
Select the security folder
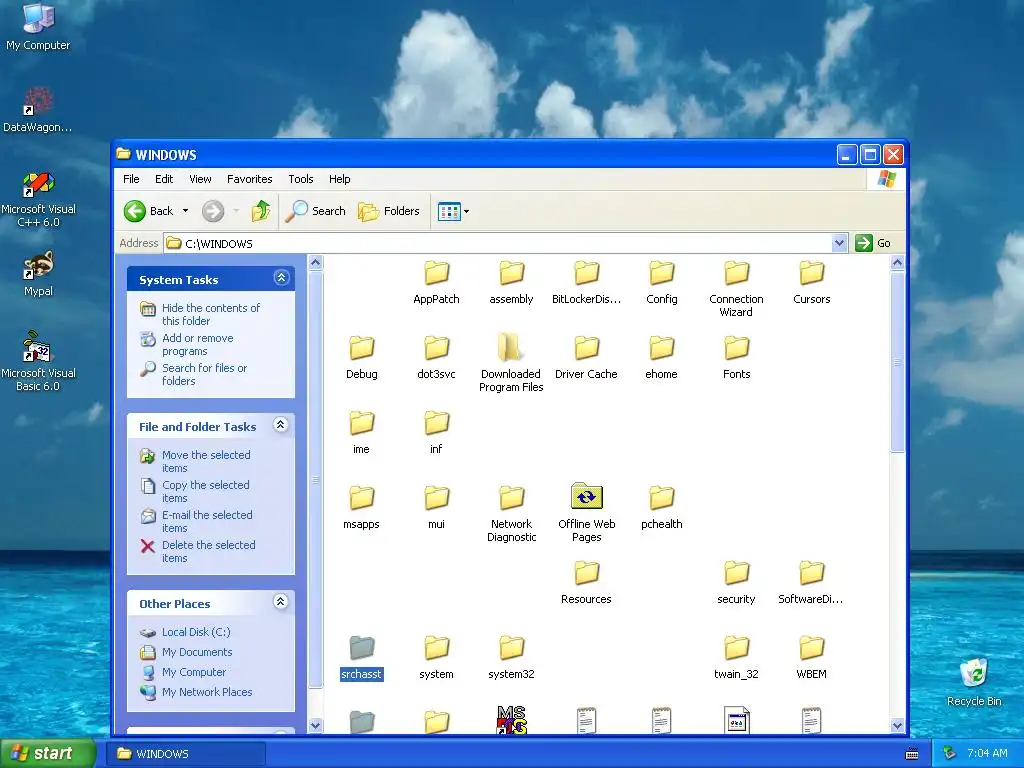click(737, 583)
